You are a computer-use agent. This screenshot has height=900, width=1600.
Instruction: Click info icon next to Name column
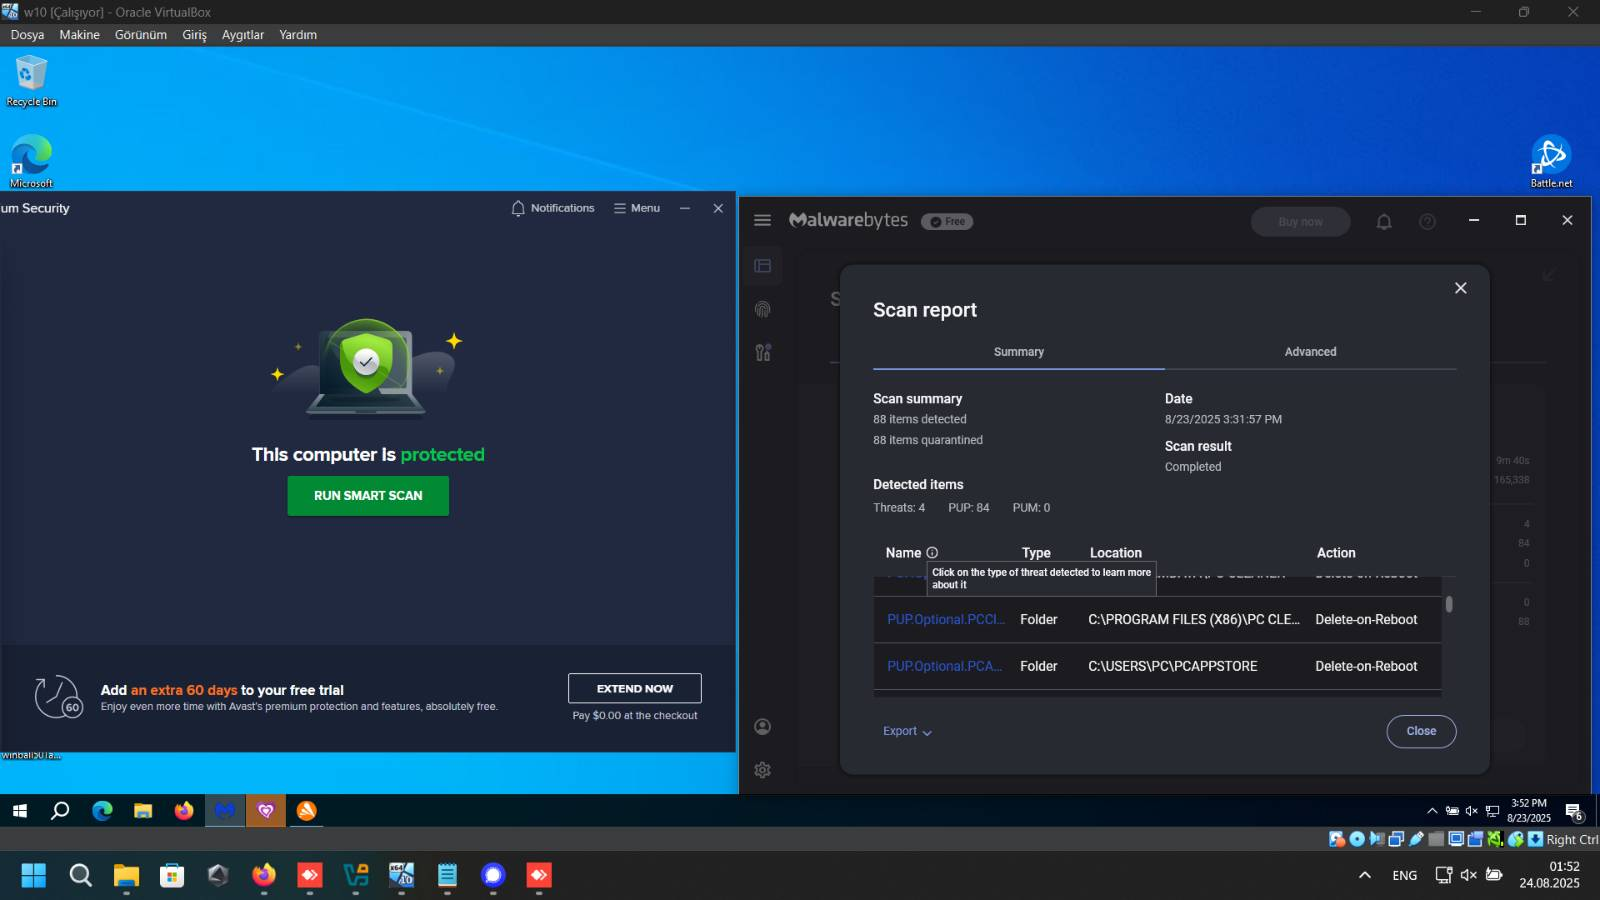(x=932, y=553)
